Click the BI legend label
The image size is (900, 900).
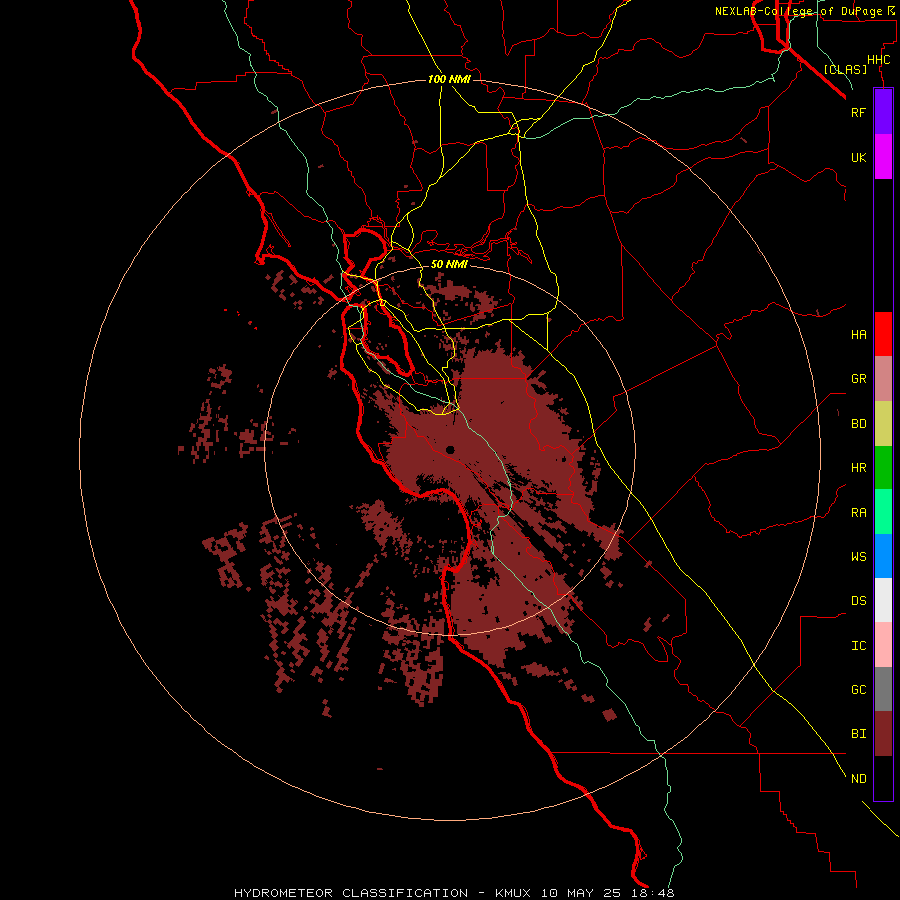(x=858, y=734)
